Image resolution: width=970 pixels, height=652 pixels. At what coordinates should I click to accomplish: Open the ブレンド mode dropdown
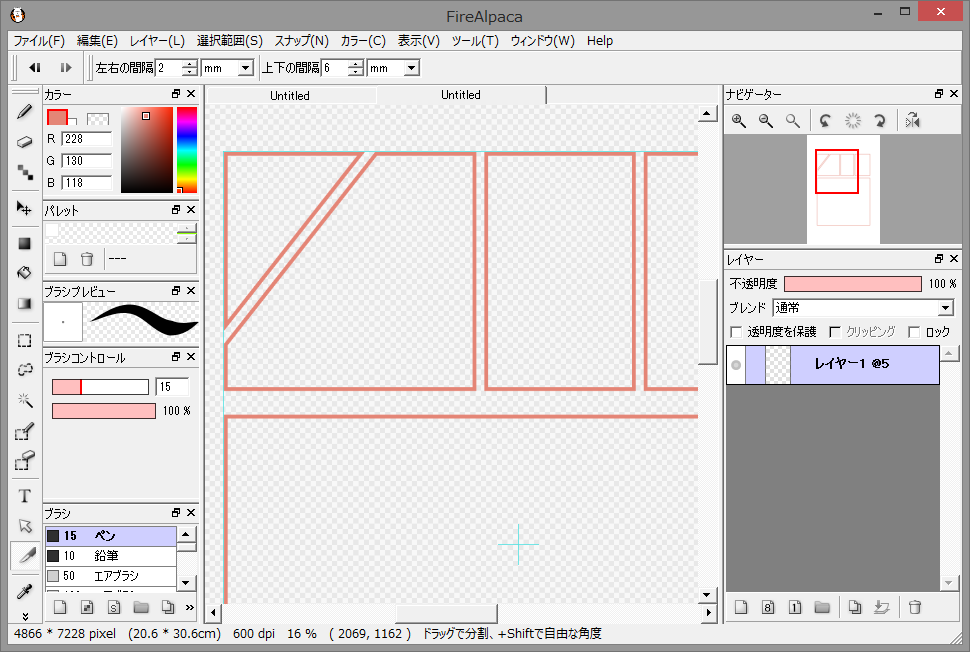tap(945, 308)
